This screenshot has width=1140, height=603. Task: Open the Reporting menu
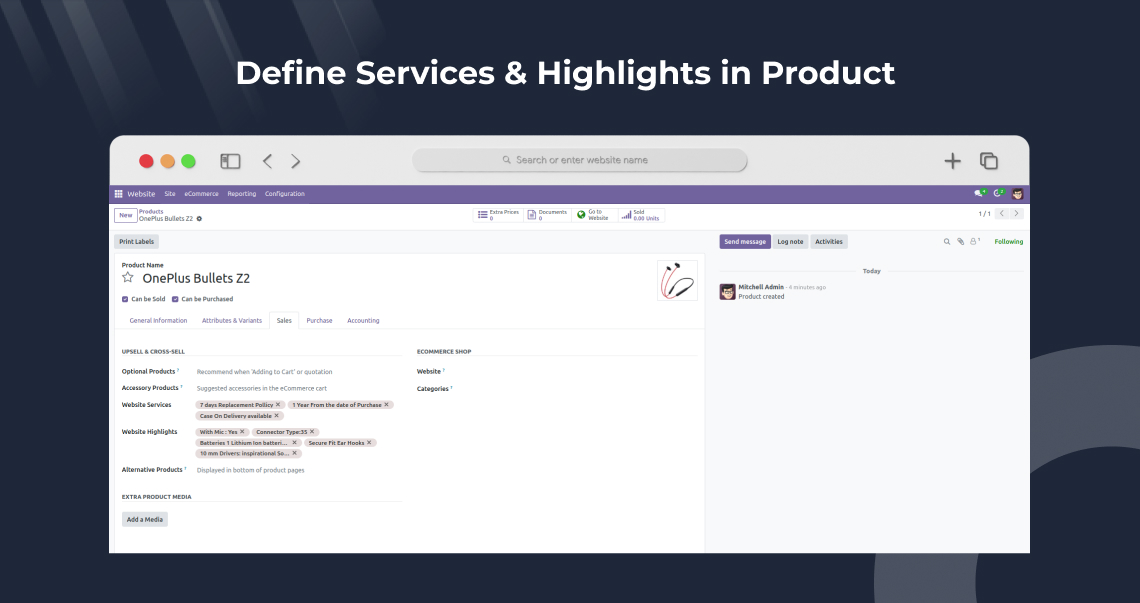click(x=241, y=194)
